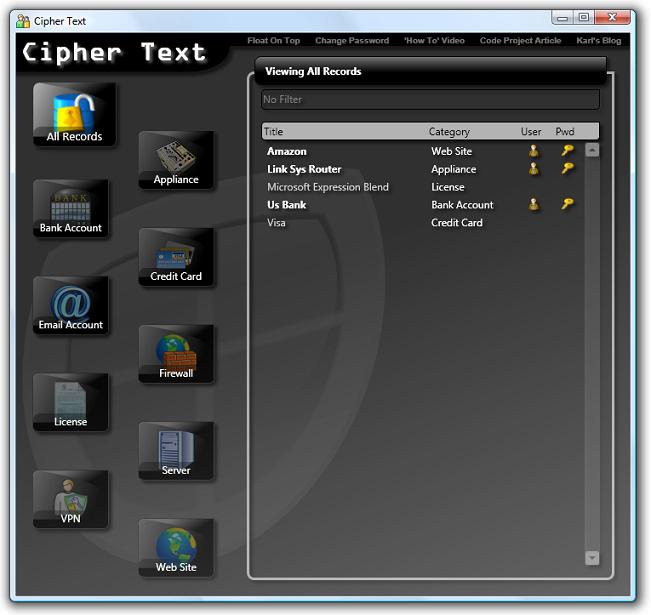Click user icon in Us Bank row
This screenshot has width=651, height=615.
pos(534,204)
